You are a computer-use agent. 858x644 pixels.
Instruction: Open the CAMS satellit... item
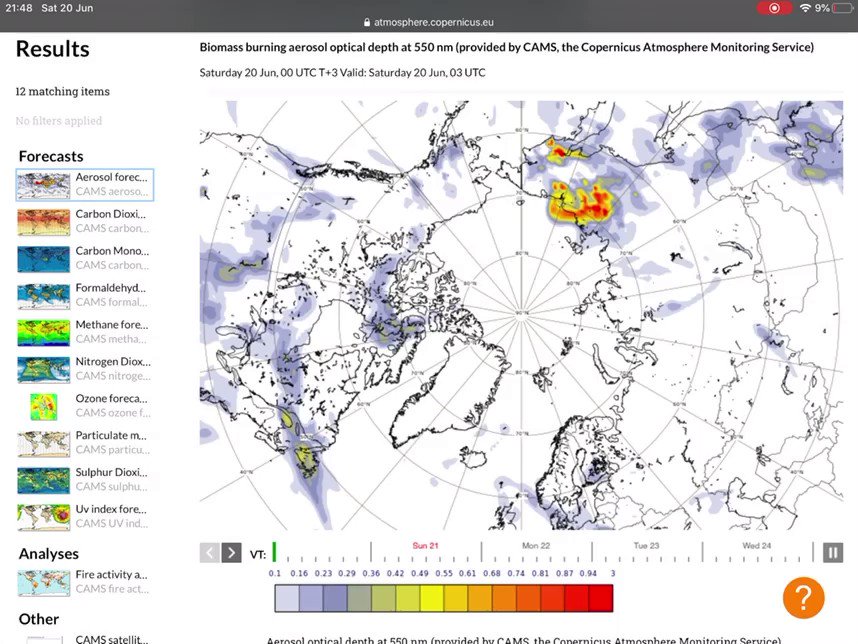(112, 639)
